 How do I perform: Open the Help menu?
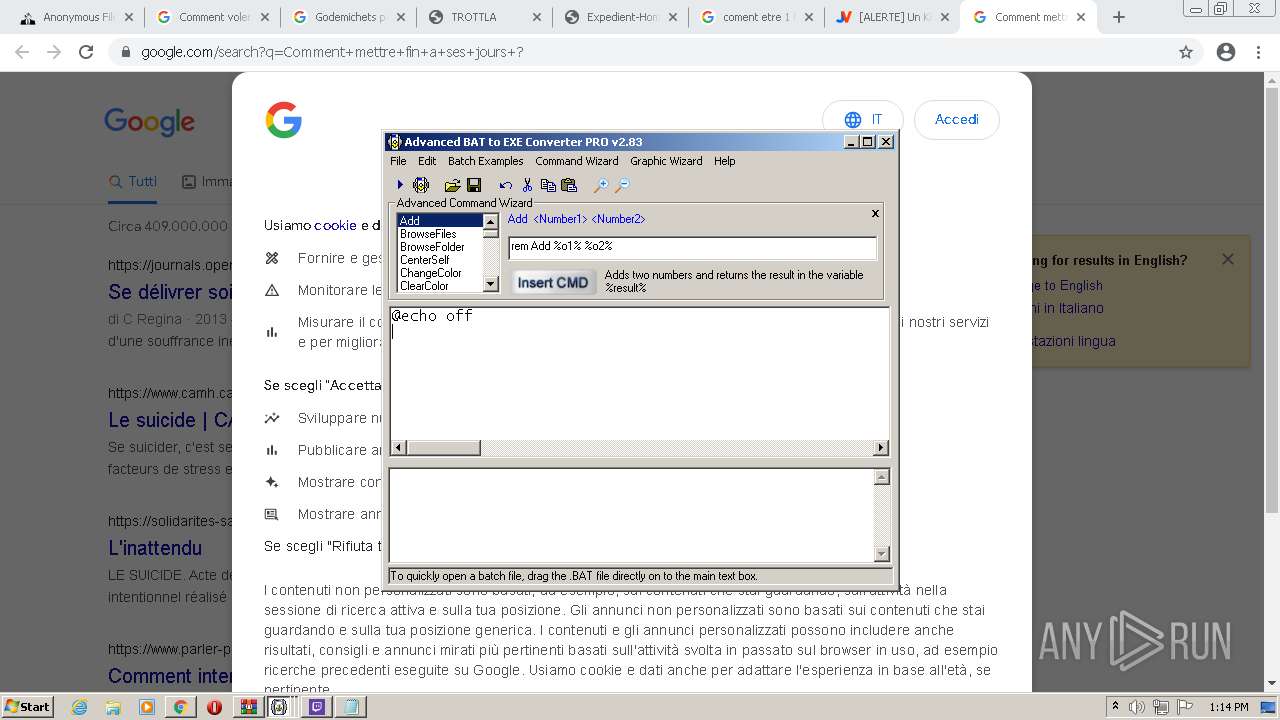coord(724,161)
